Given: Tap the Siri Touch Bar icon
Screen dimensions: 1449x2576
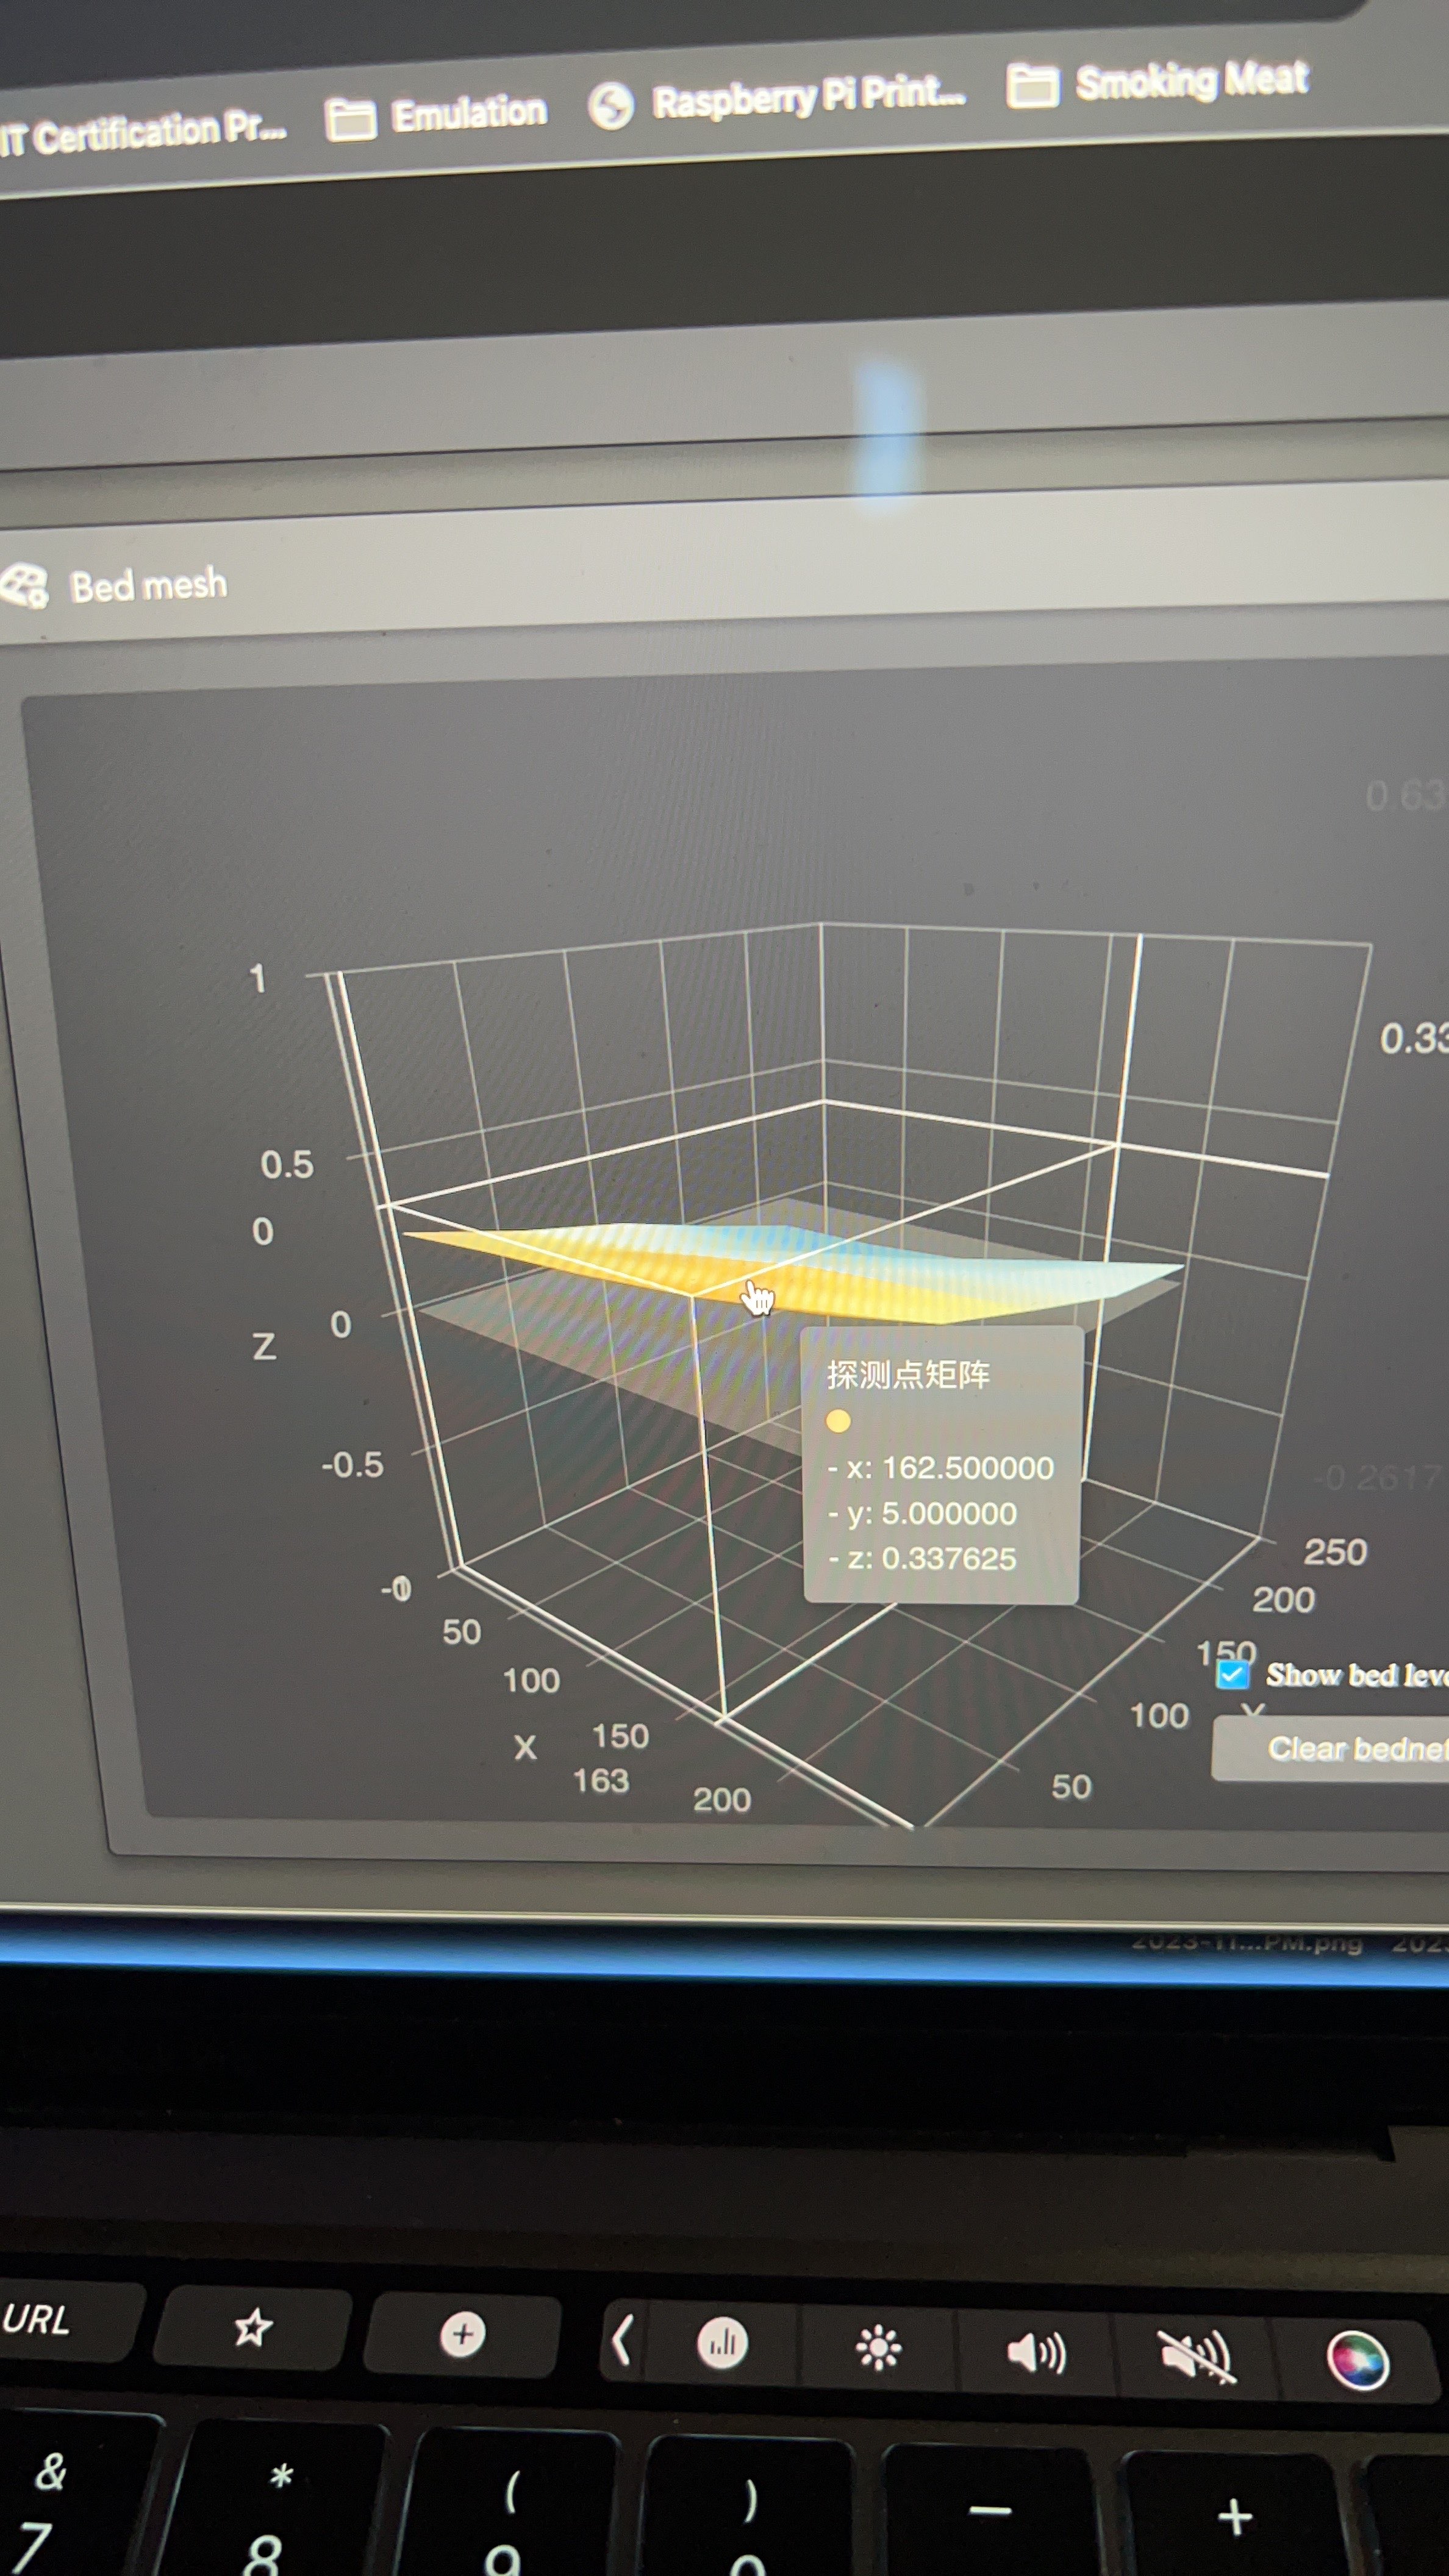Looking at the screenshot, I should [x=1357, y=2360].
